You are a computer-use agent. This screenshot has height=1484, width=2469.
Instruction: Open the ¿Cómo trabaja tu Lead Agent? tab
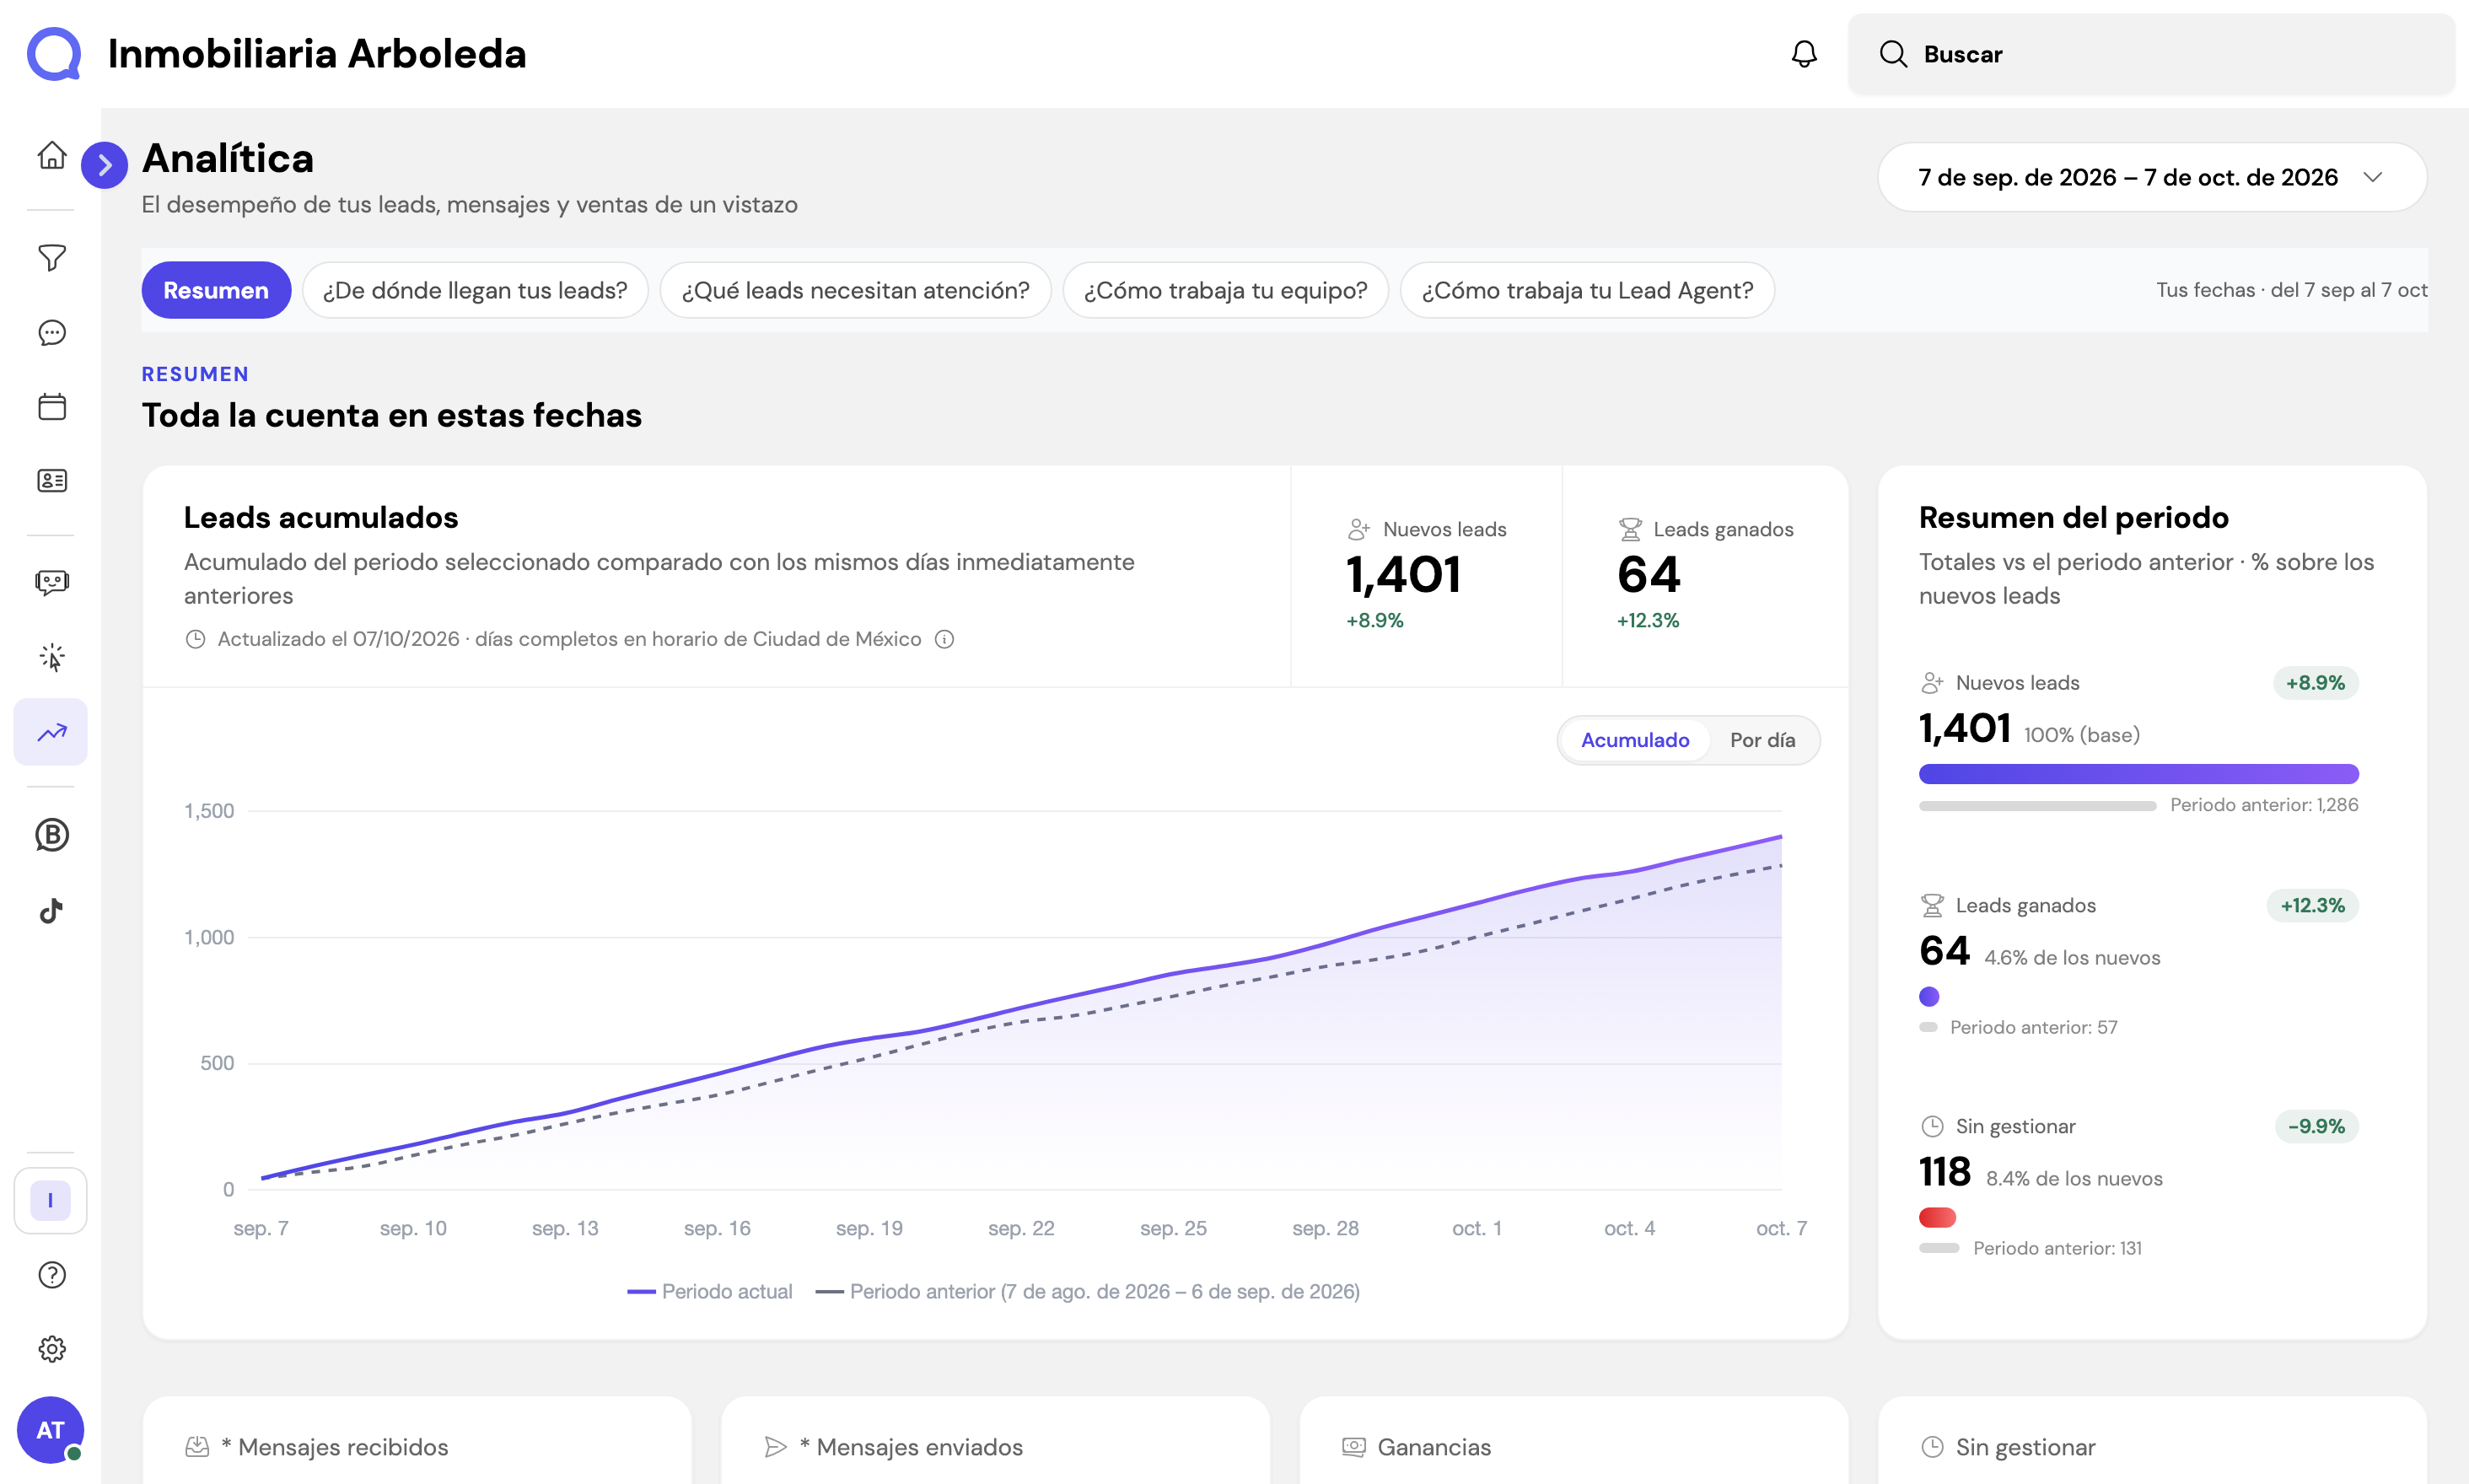(1587, 290)
